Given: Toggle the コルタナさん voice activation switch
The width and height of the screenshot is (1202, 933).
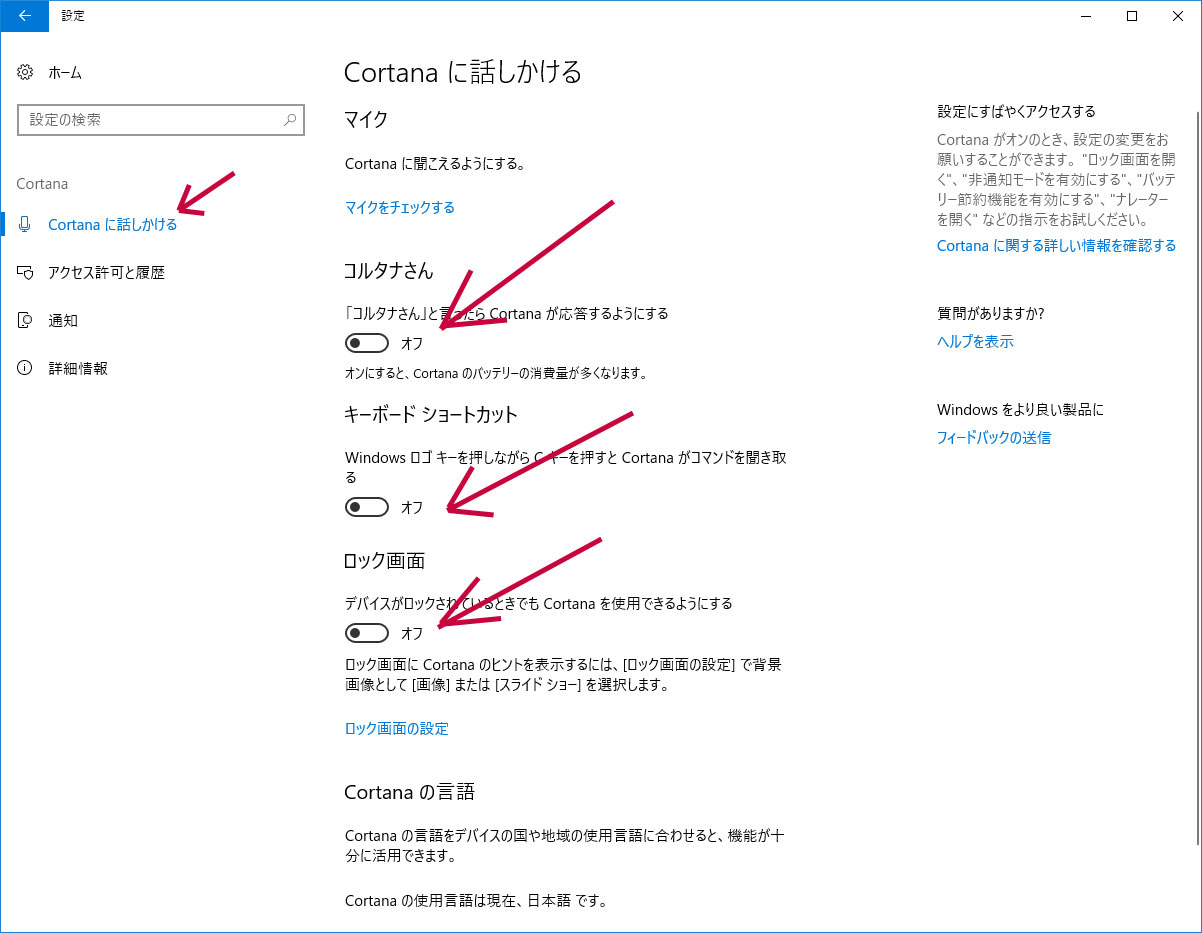Looking at the screenshot, I should point(366,343).
